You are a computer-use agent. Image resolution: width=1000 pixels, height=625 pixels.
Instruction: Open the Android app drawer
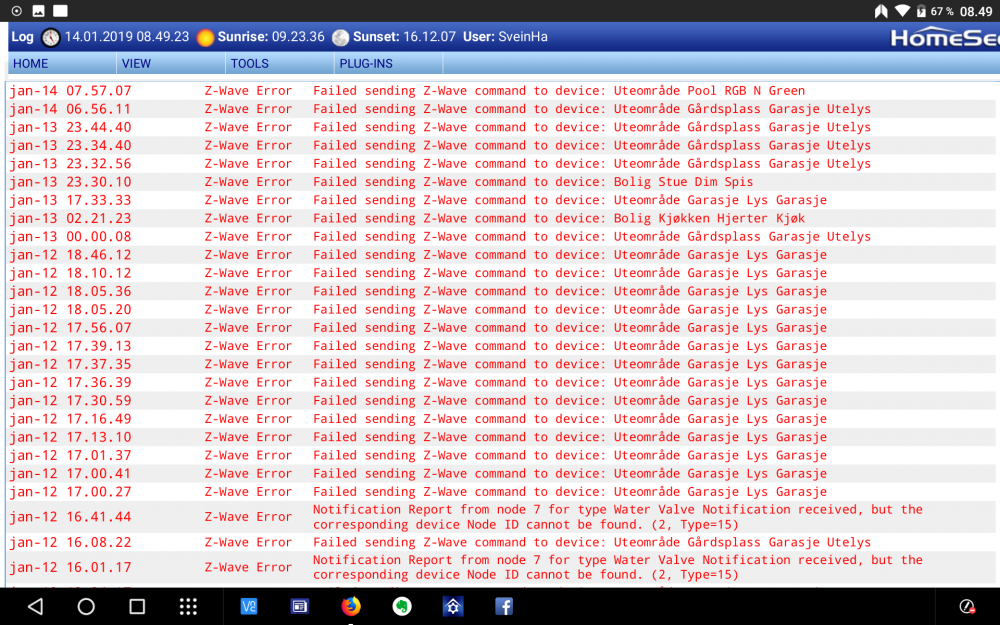pos(188,605)
